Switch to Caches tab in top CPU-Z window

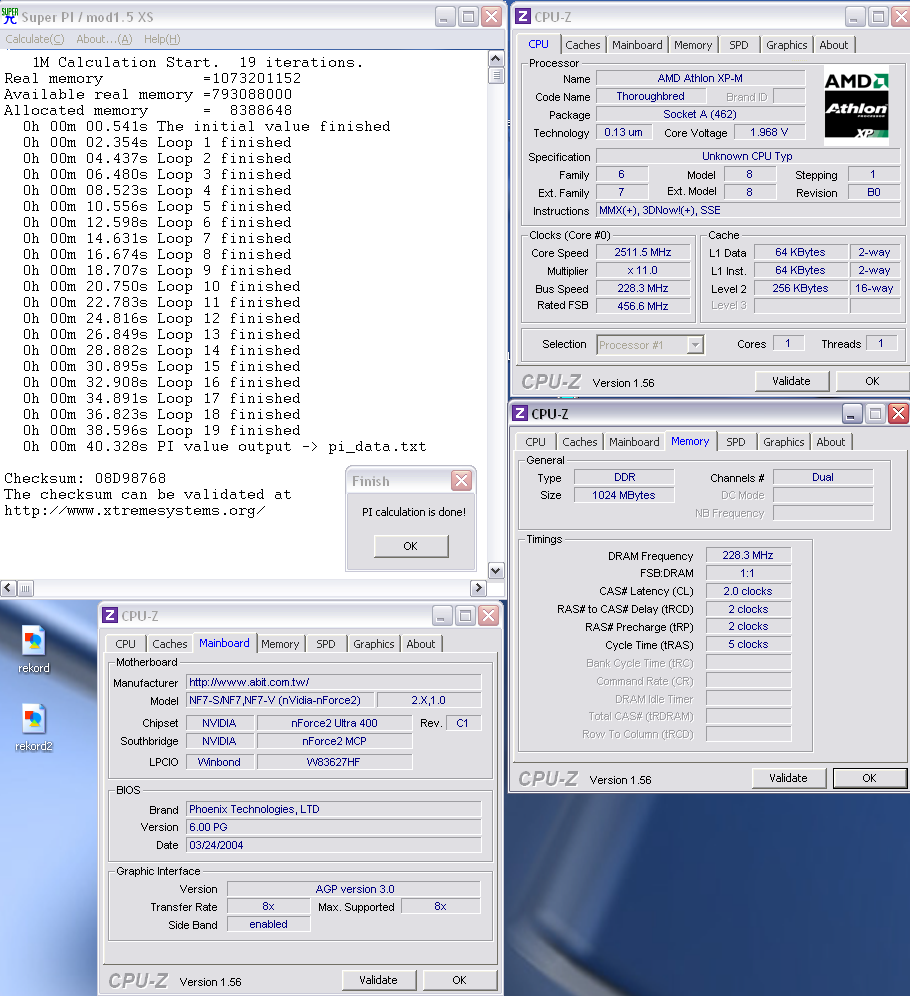pos(582,45)
